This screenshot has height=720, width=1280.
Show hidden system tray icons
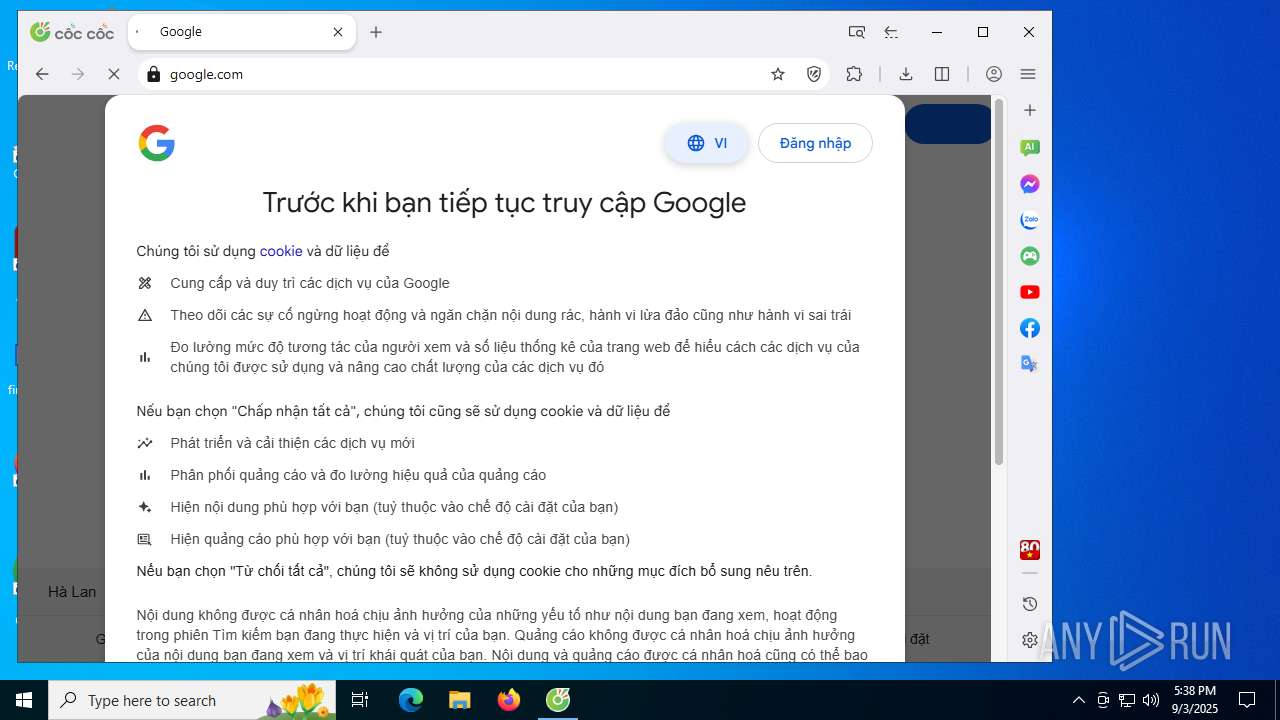(1078, 700)
